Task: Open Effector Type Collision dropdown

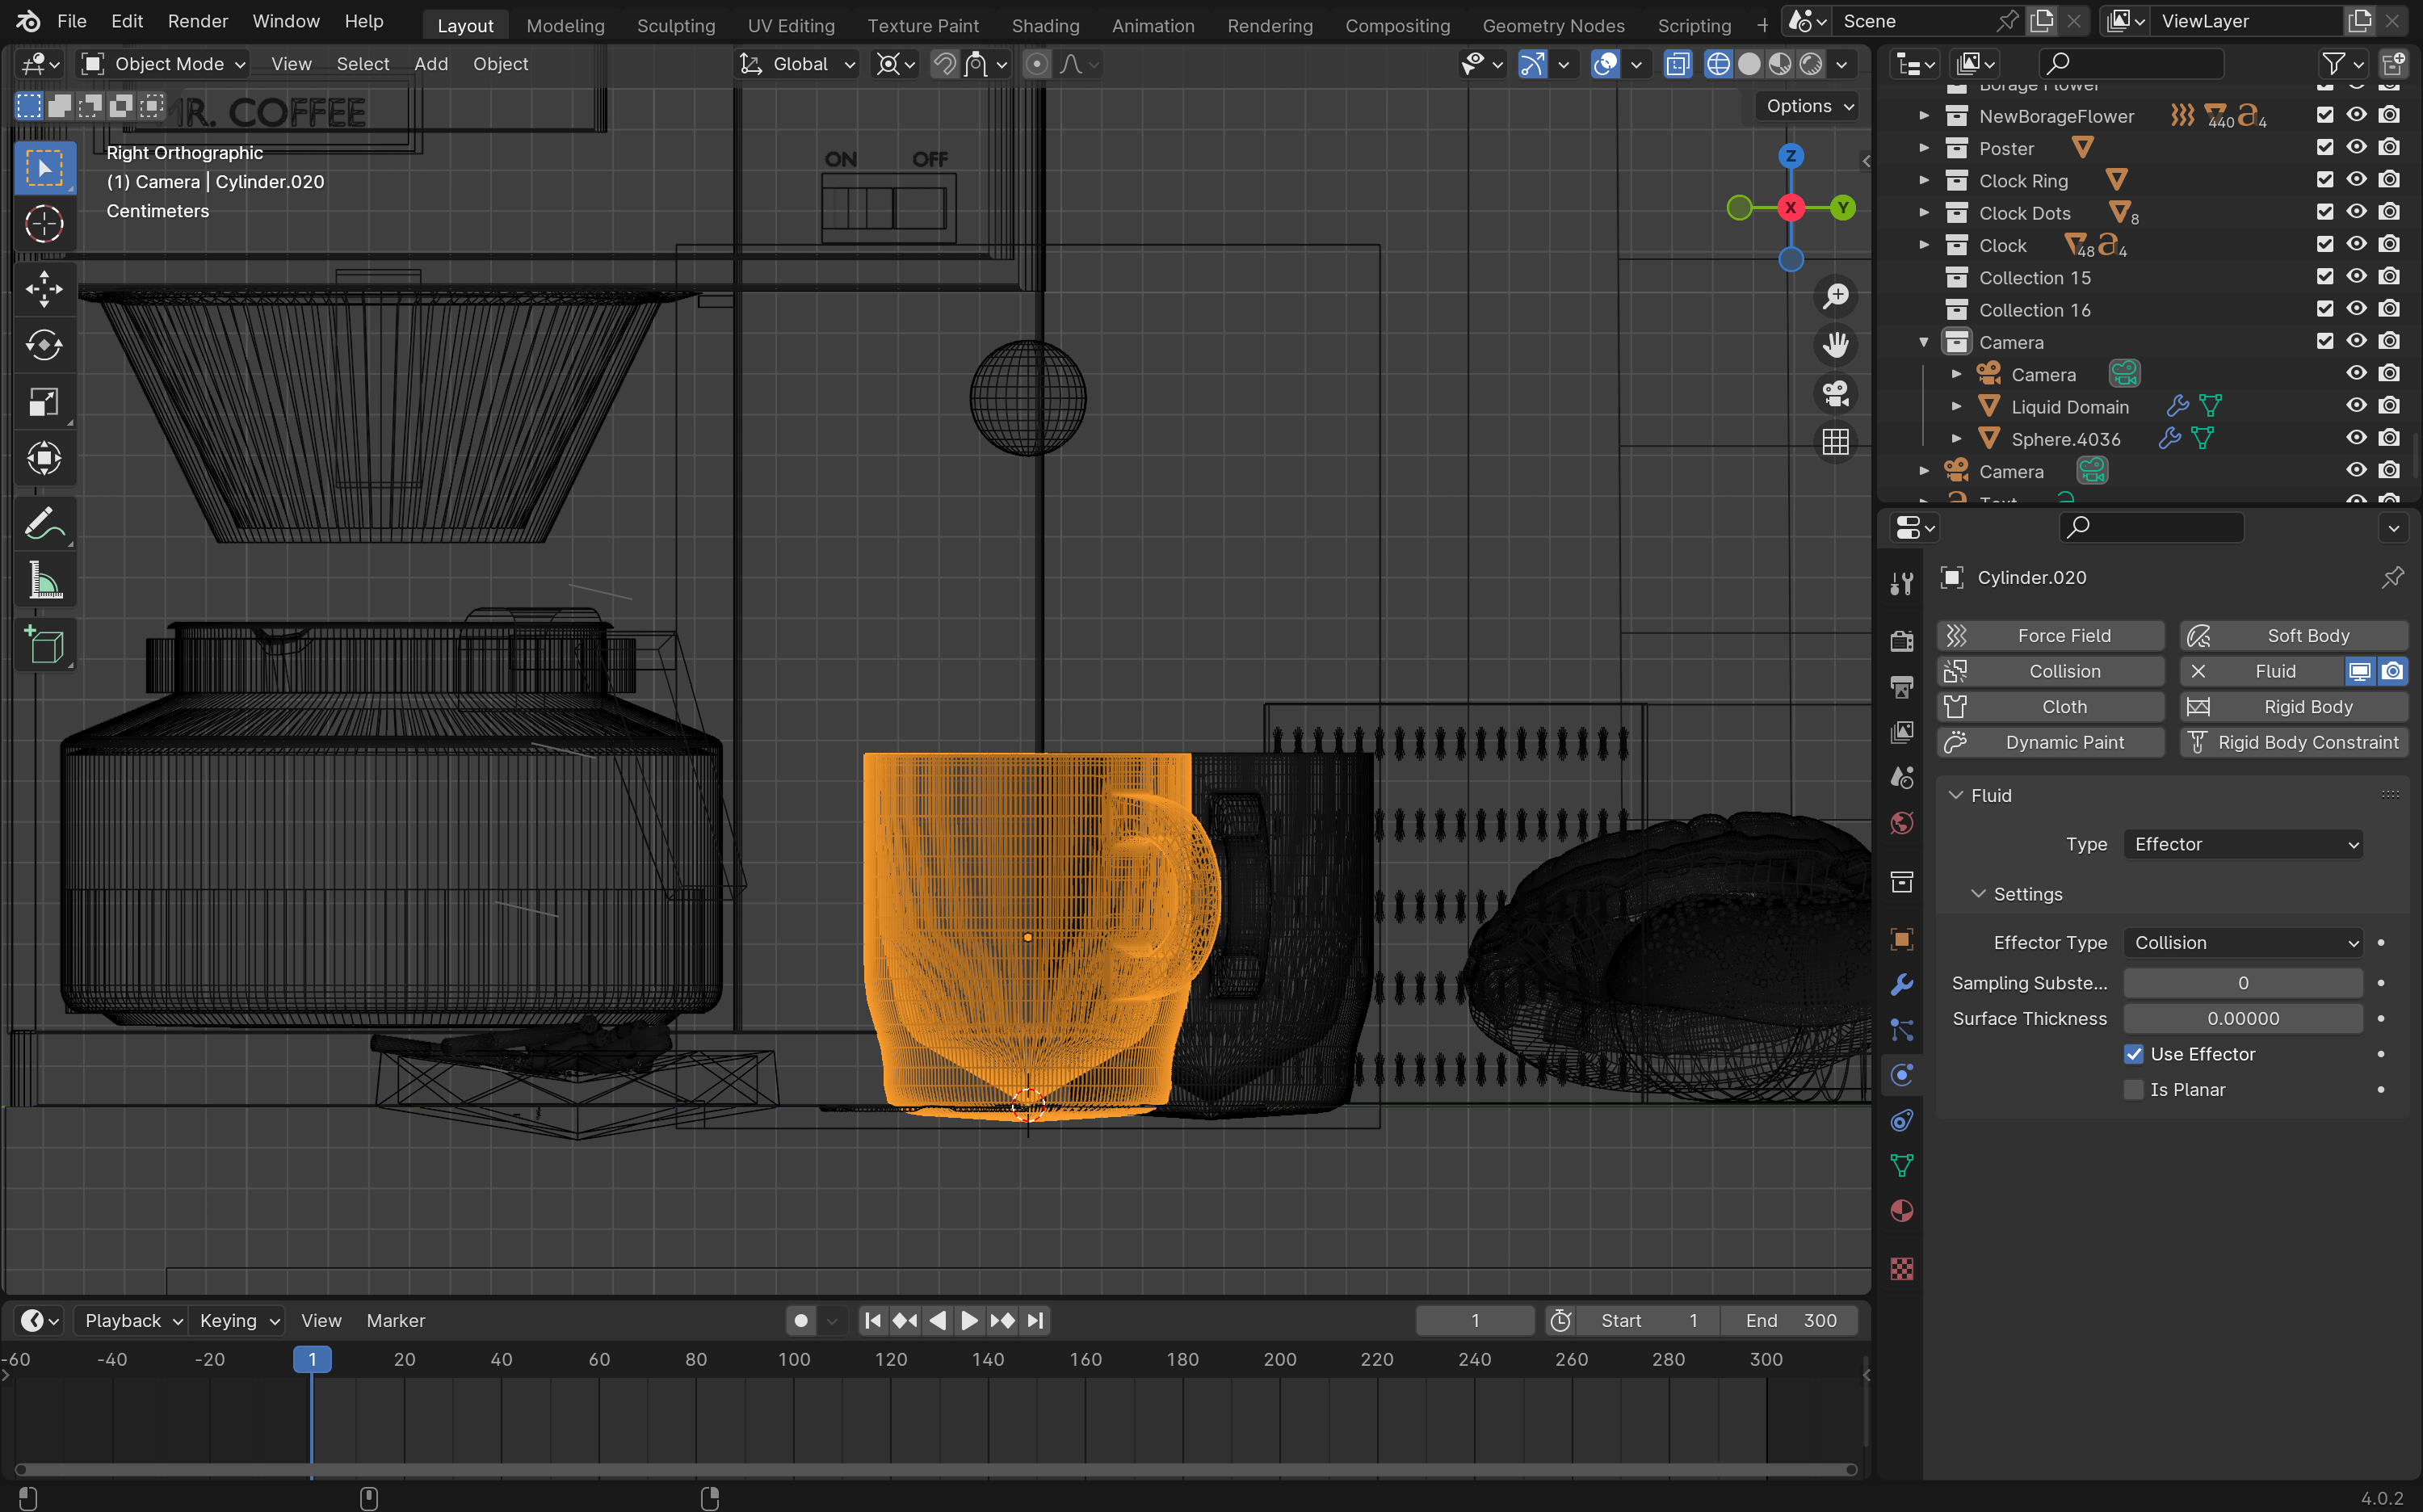Action: point(2243,942)
